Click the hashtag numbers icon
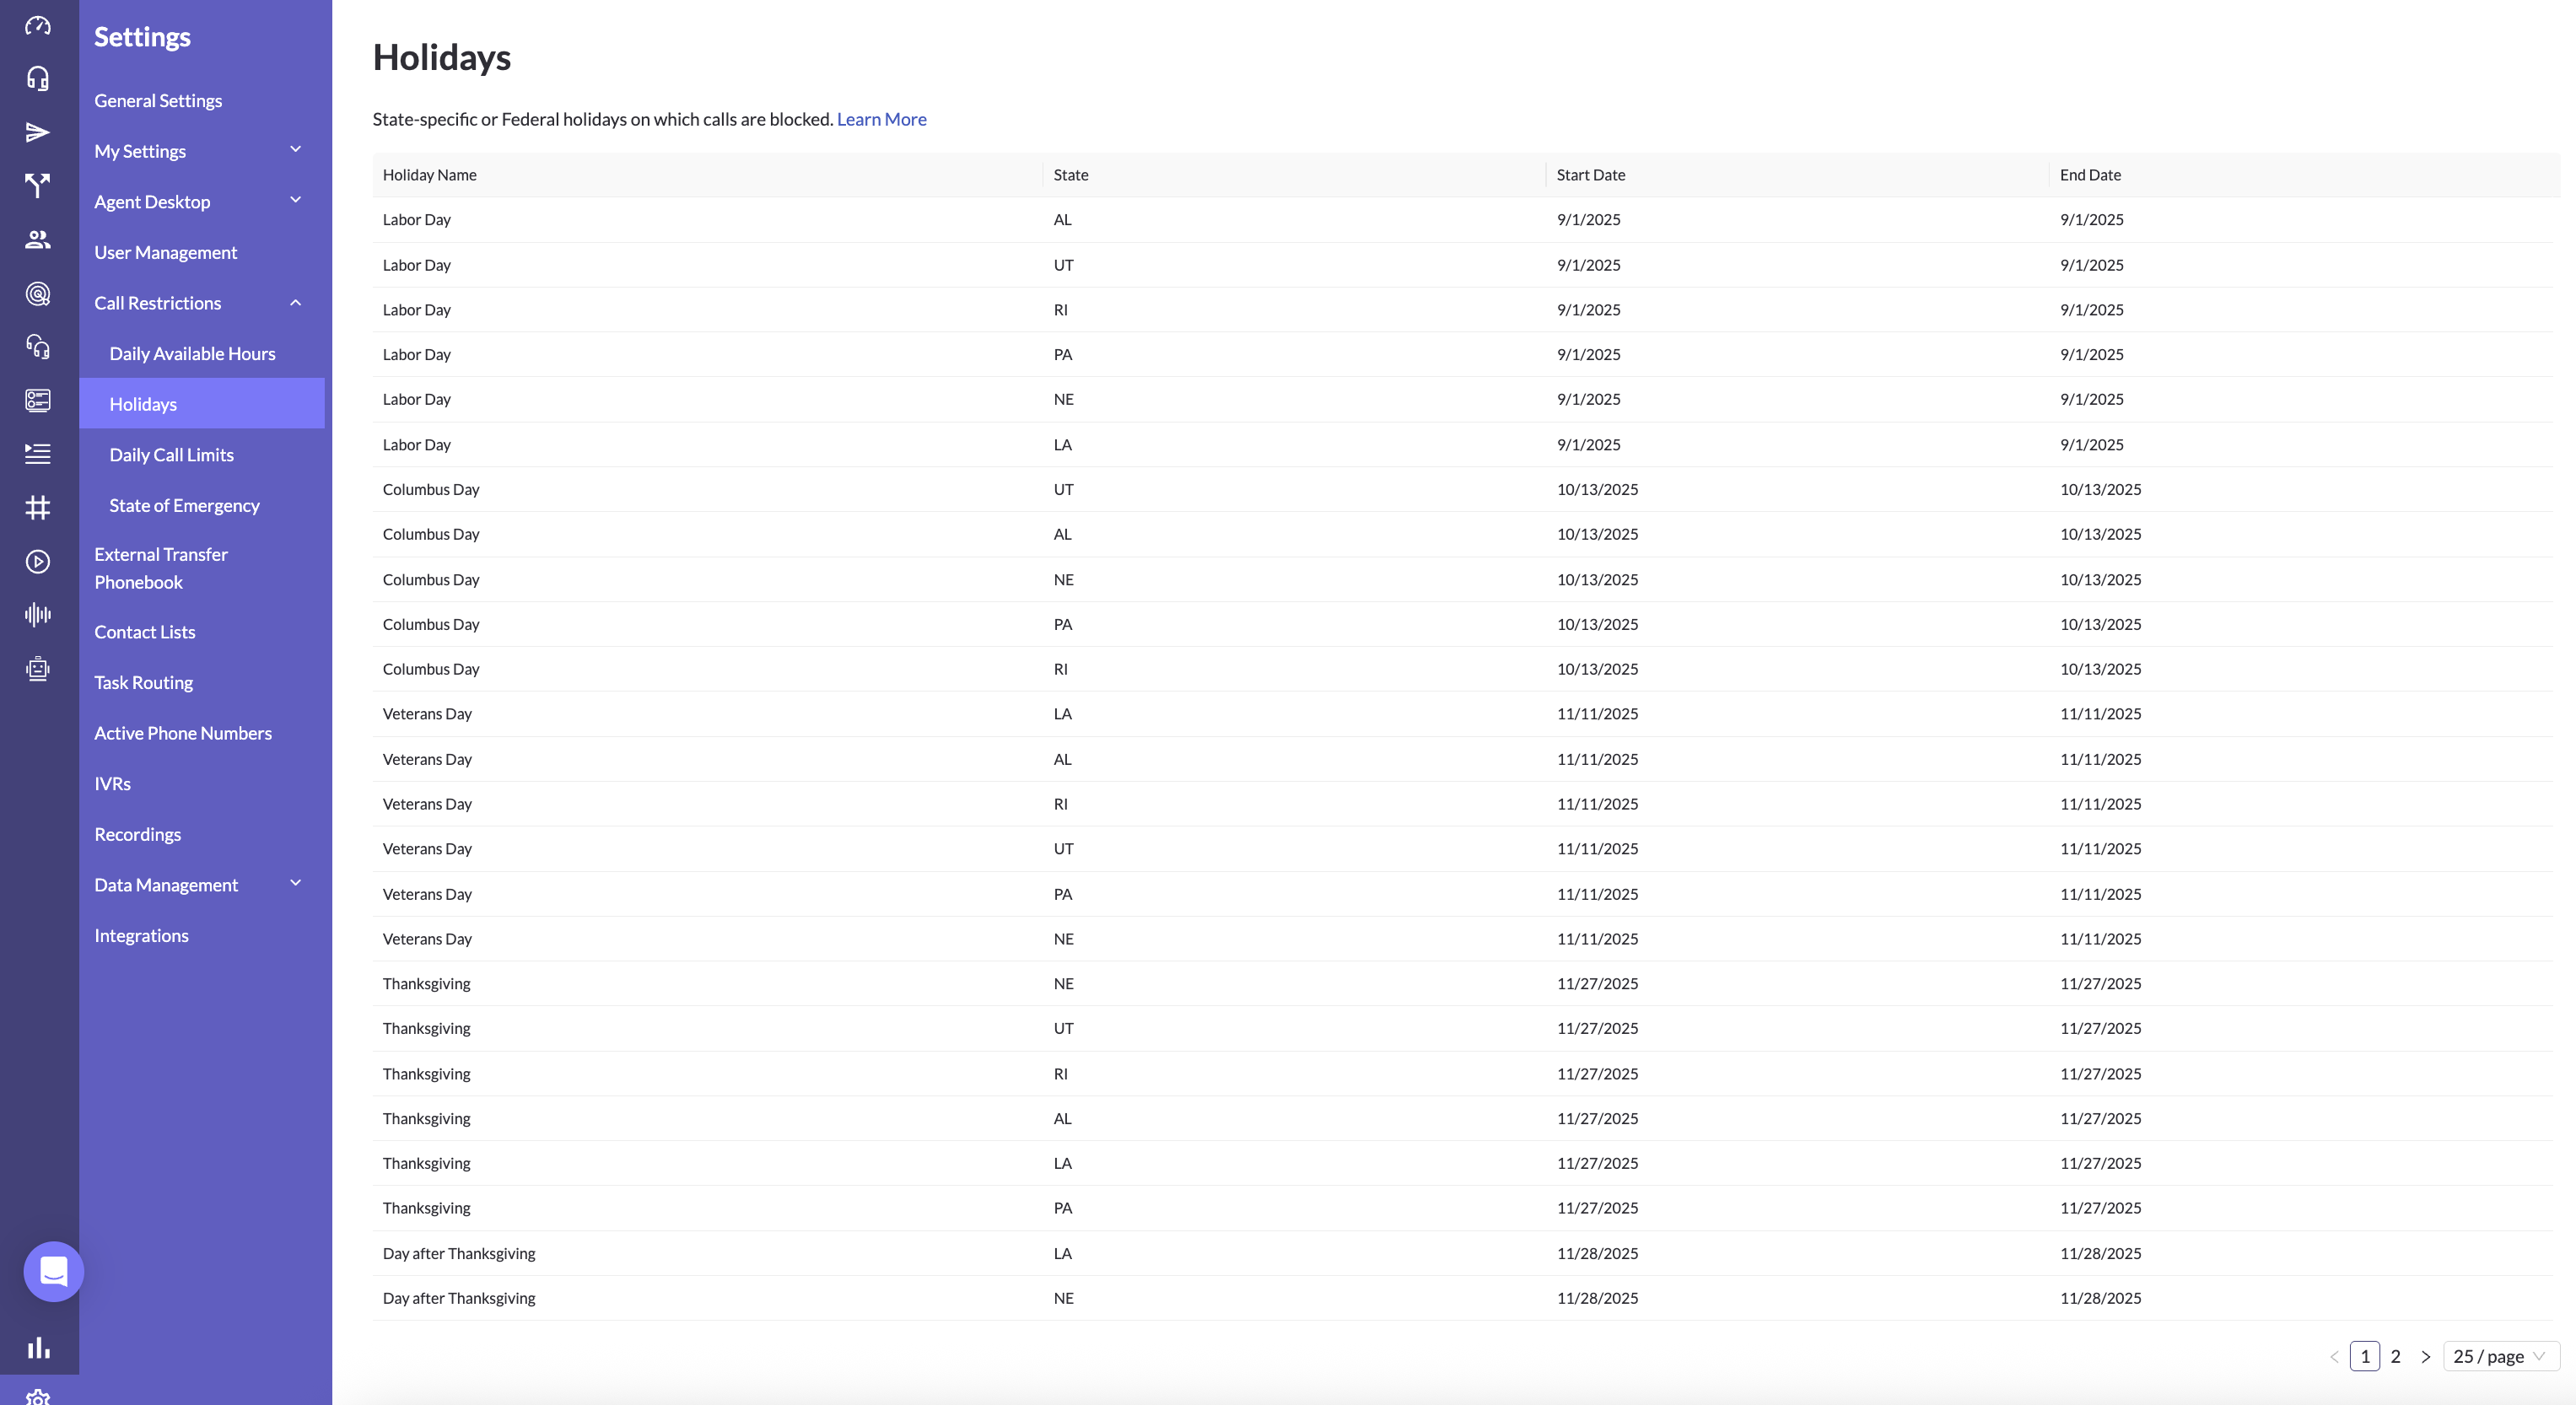Screen dimensions: 2576x1405 (38, 507)
